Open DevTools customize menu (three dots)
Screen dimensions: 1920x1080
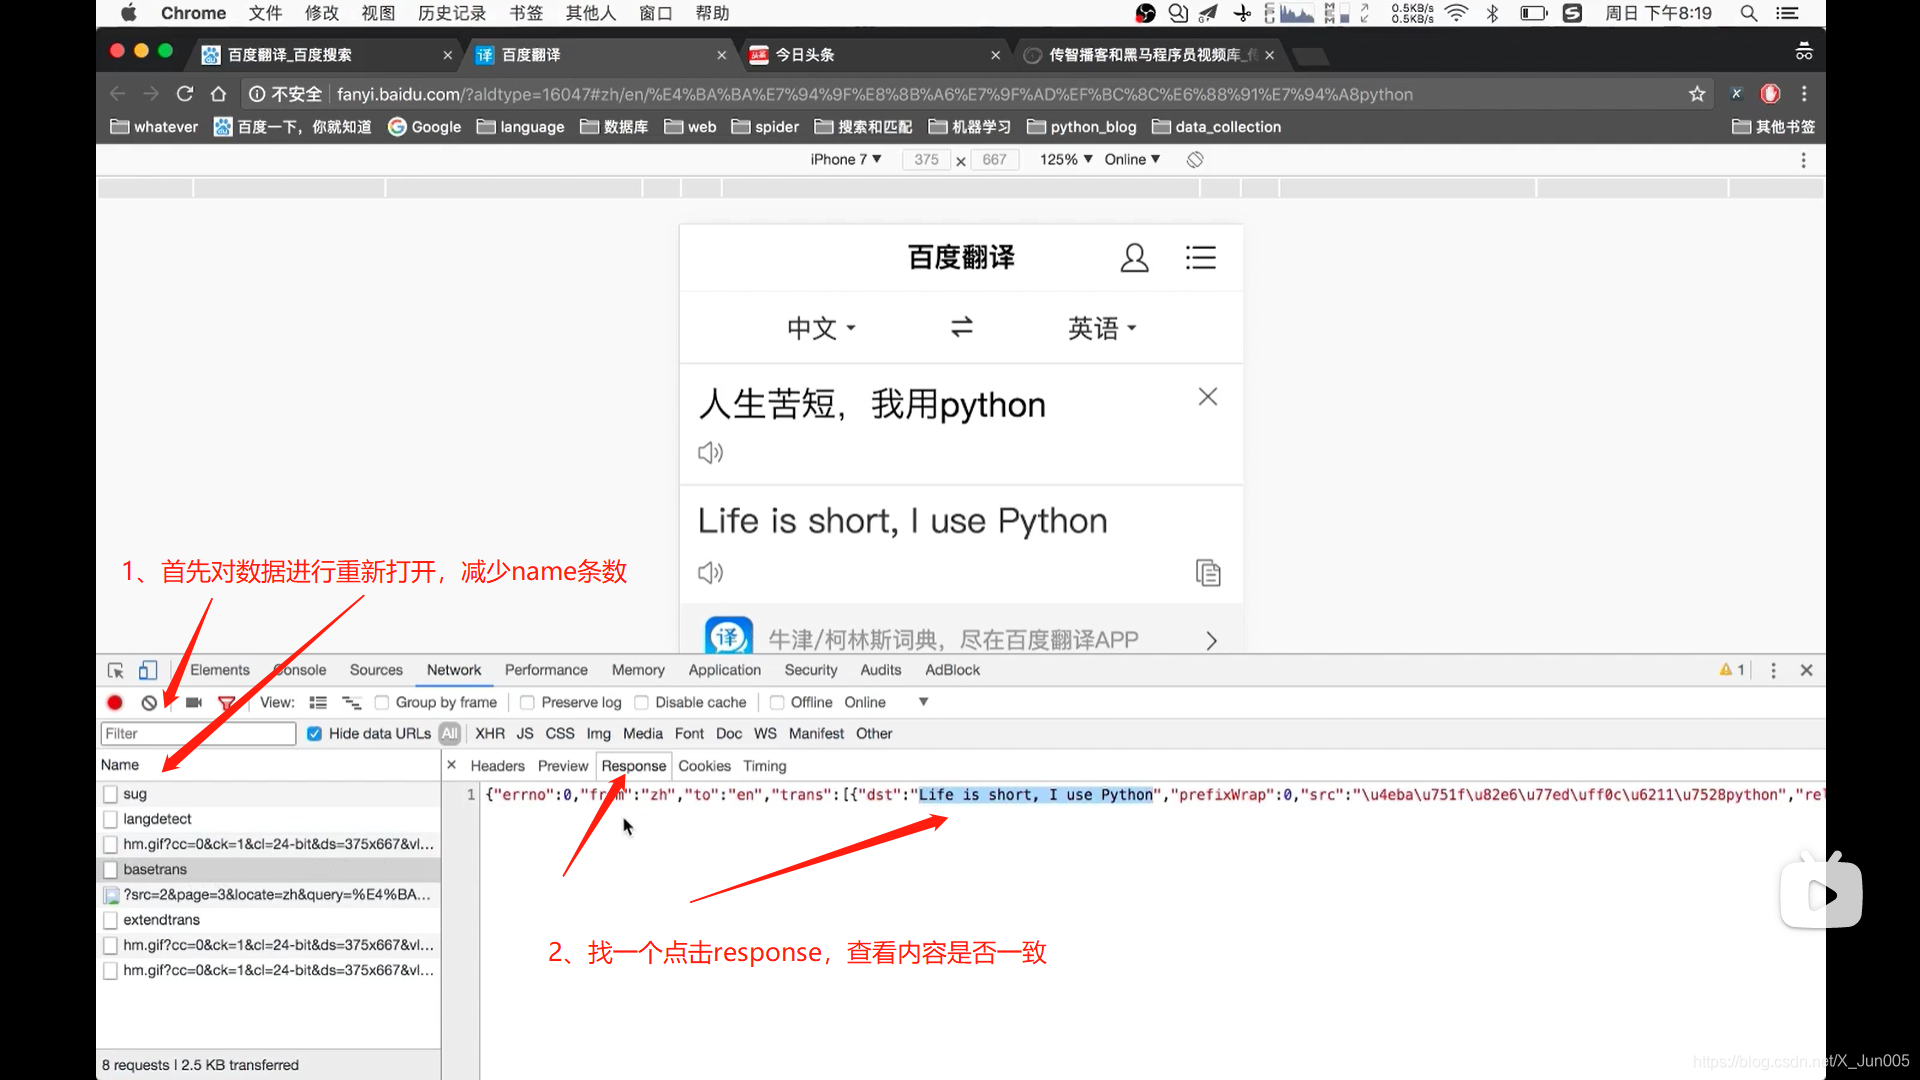pos(1773,670)
